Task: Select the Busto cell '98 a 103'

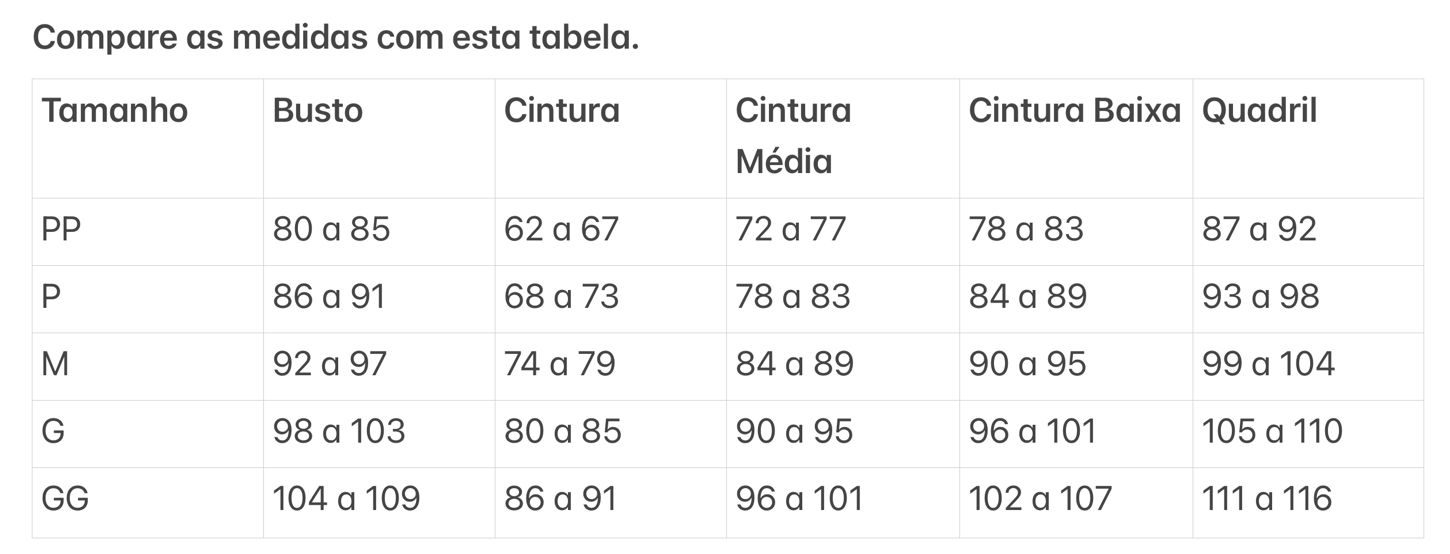Action: coord(339,431)
